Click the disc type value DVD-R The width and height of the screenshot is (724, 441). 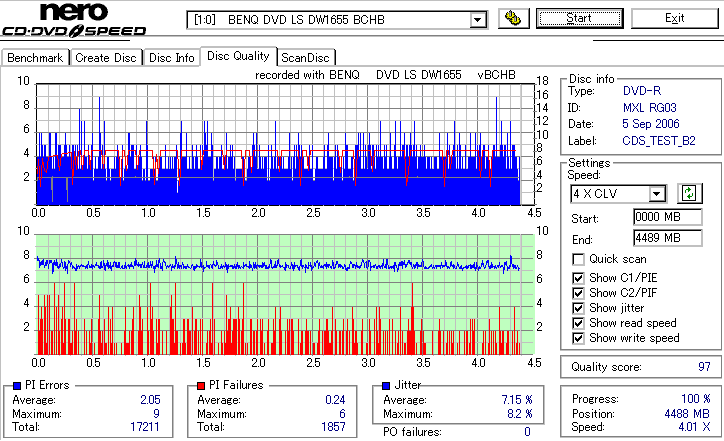tap(642, 91)
